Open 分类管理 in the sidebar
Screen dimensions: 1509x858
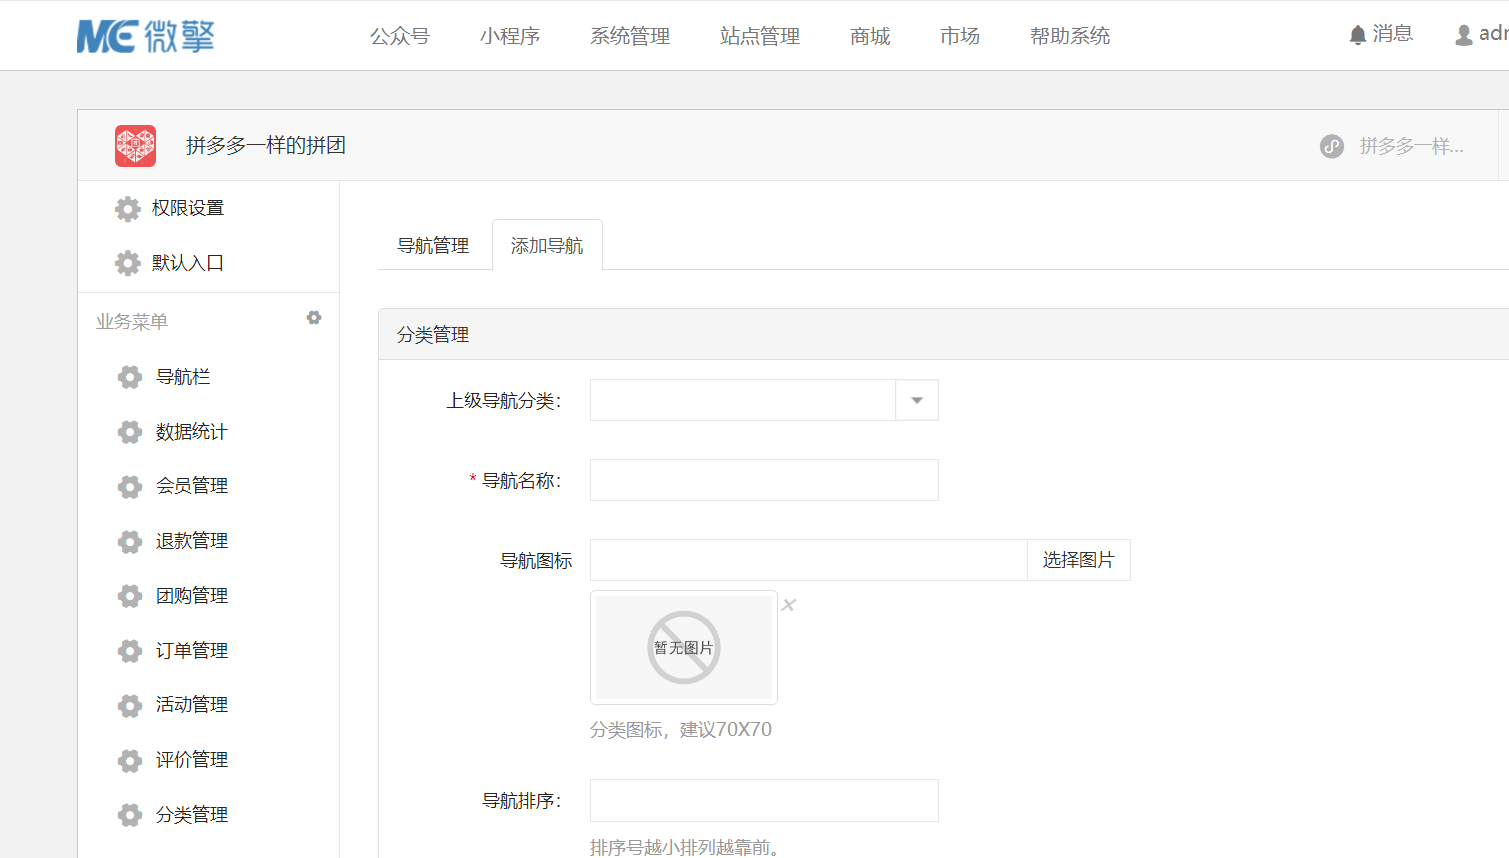192,815
